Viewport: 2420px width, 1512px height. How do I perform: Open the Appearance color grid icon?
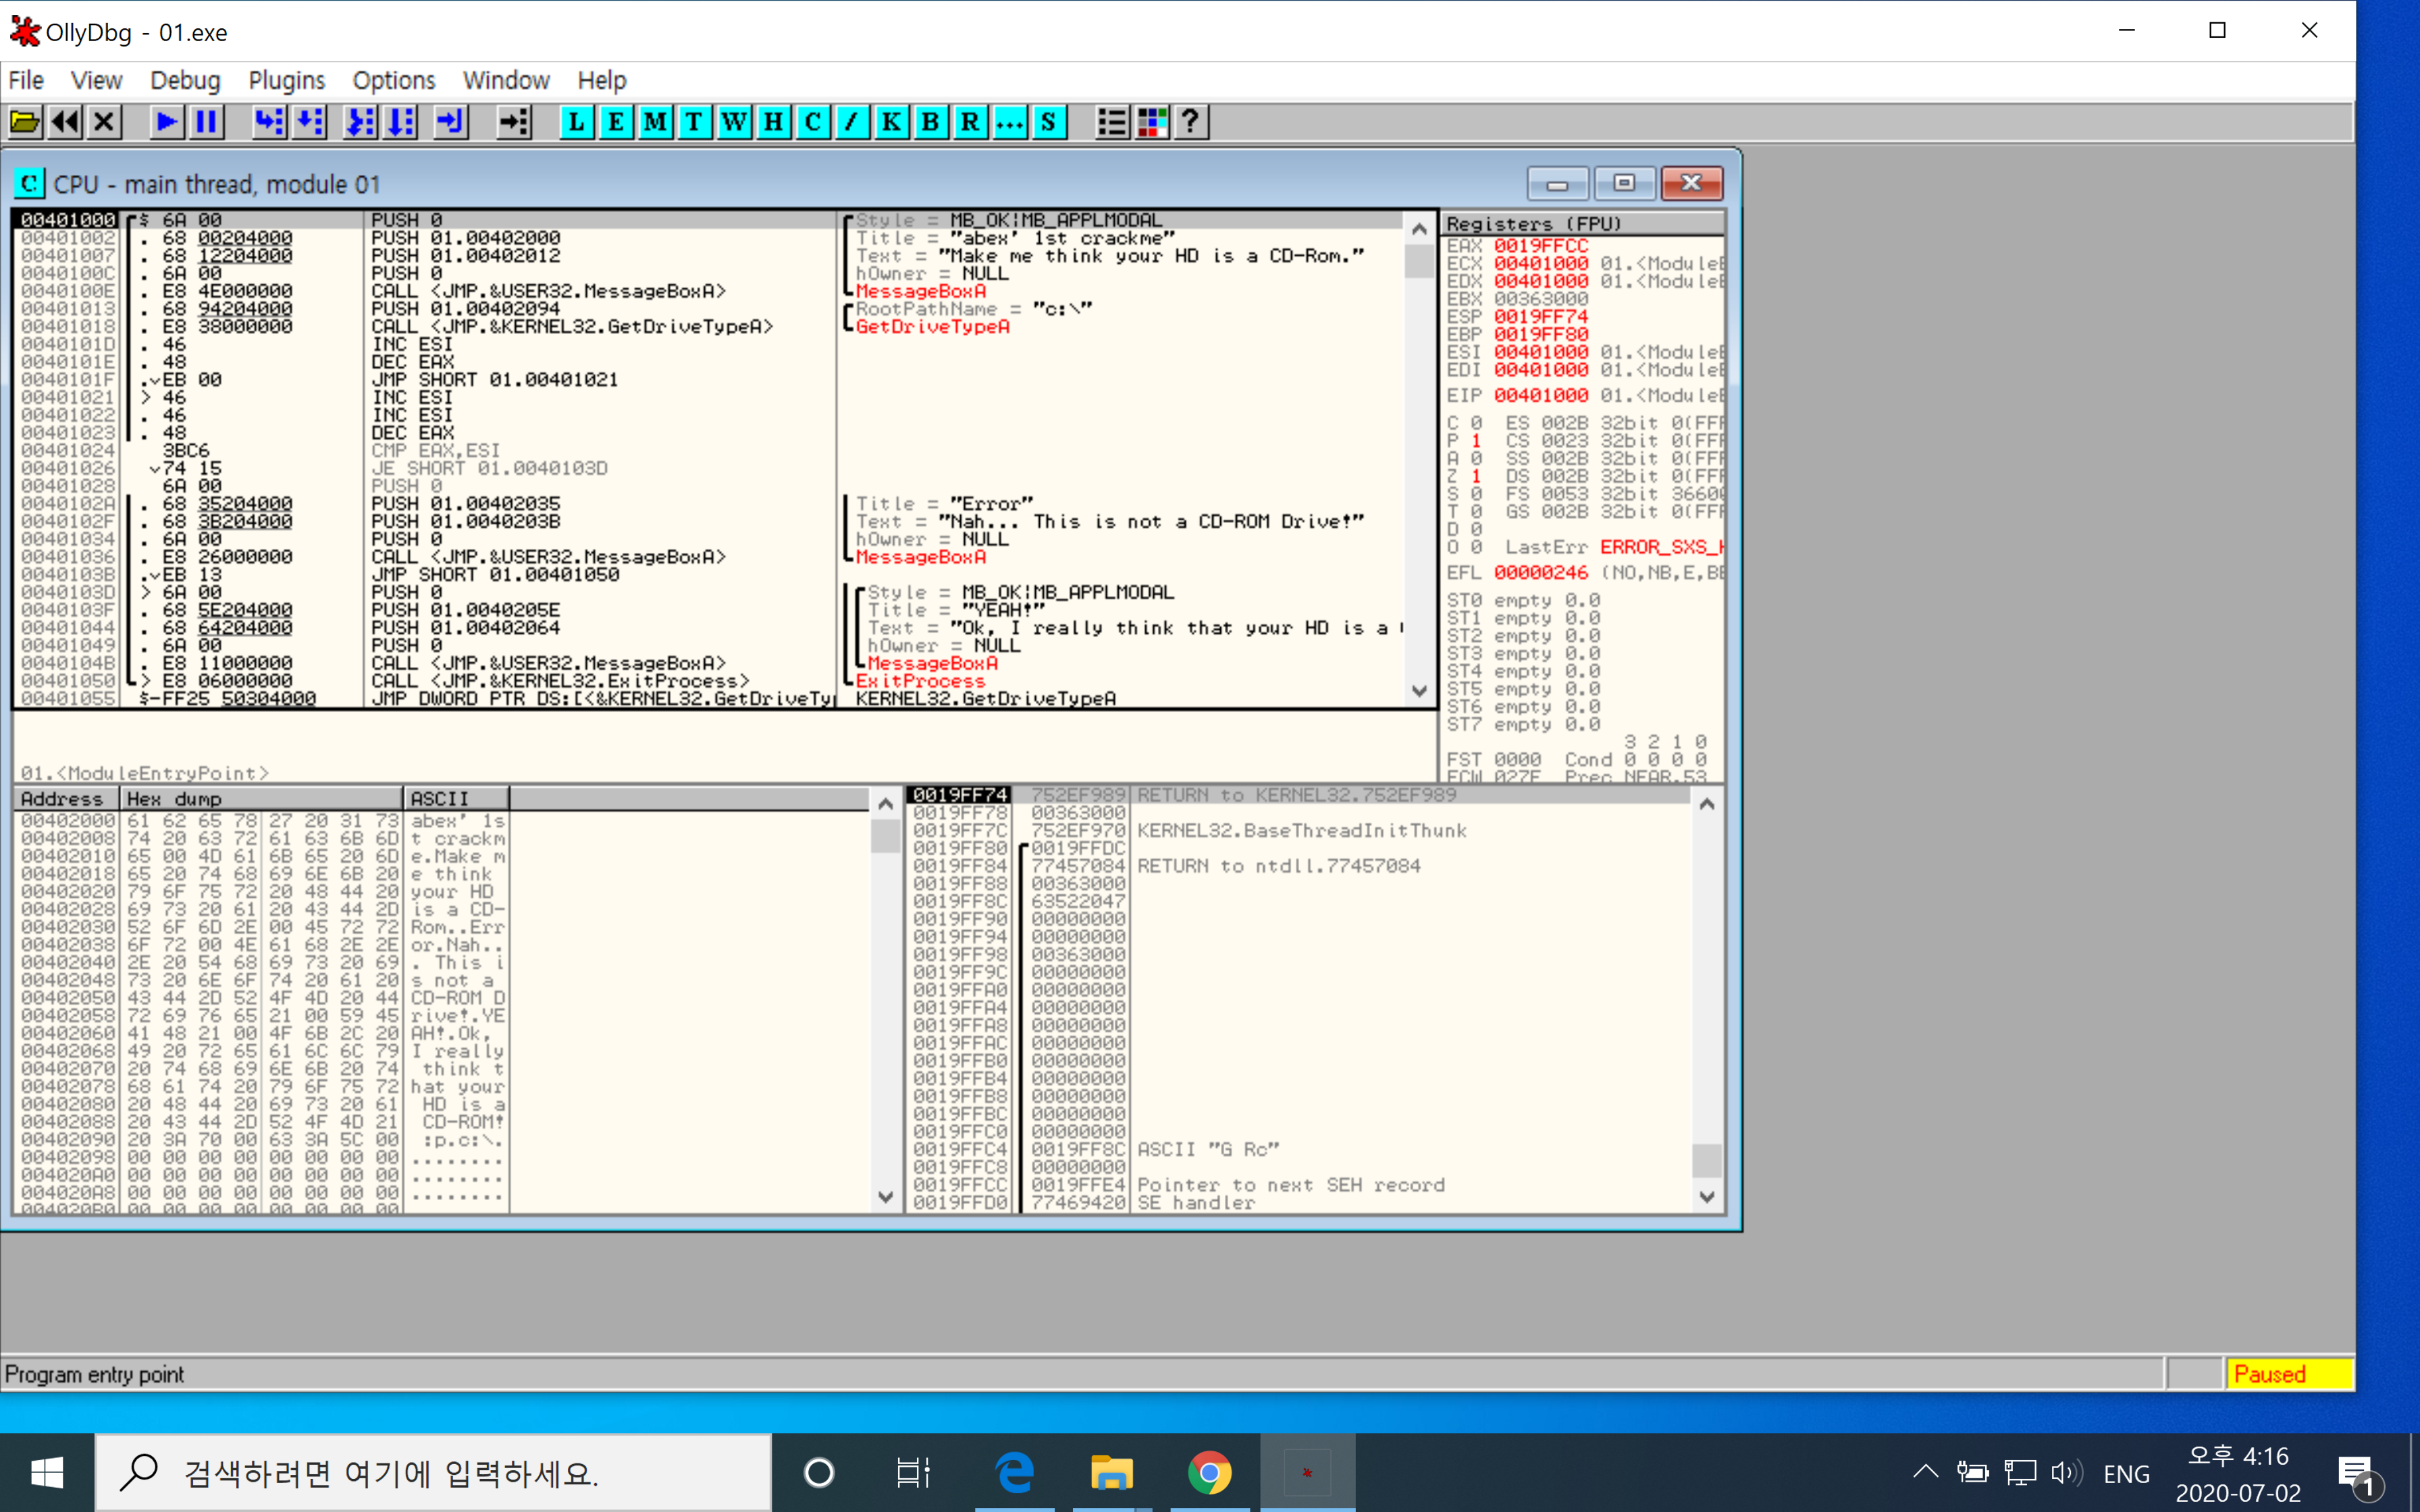click(1152, 122)
